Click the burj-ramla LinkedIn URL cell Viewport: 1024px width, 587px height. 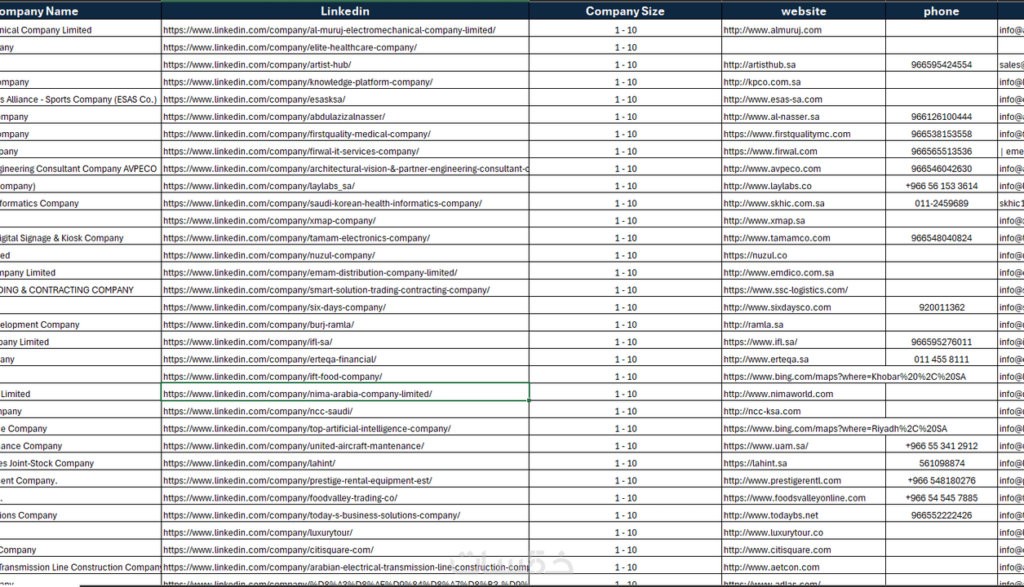[x=345, y=325]
